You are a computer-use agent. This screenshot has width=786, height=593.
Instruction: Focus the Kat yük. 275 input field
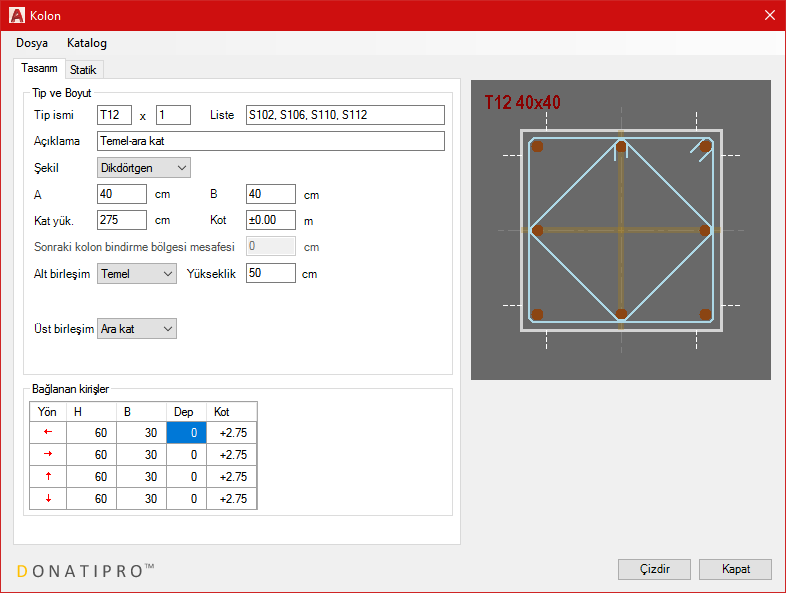(x=122, y=220)
